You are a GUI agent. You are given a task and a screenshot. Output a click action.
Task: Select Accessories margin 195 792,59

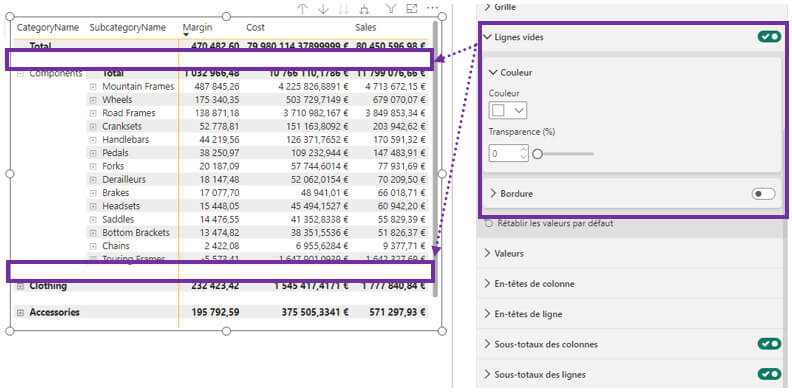(x=215, y=313)
